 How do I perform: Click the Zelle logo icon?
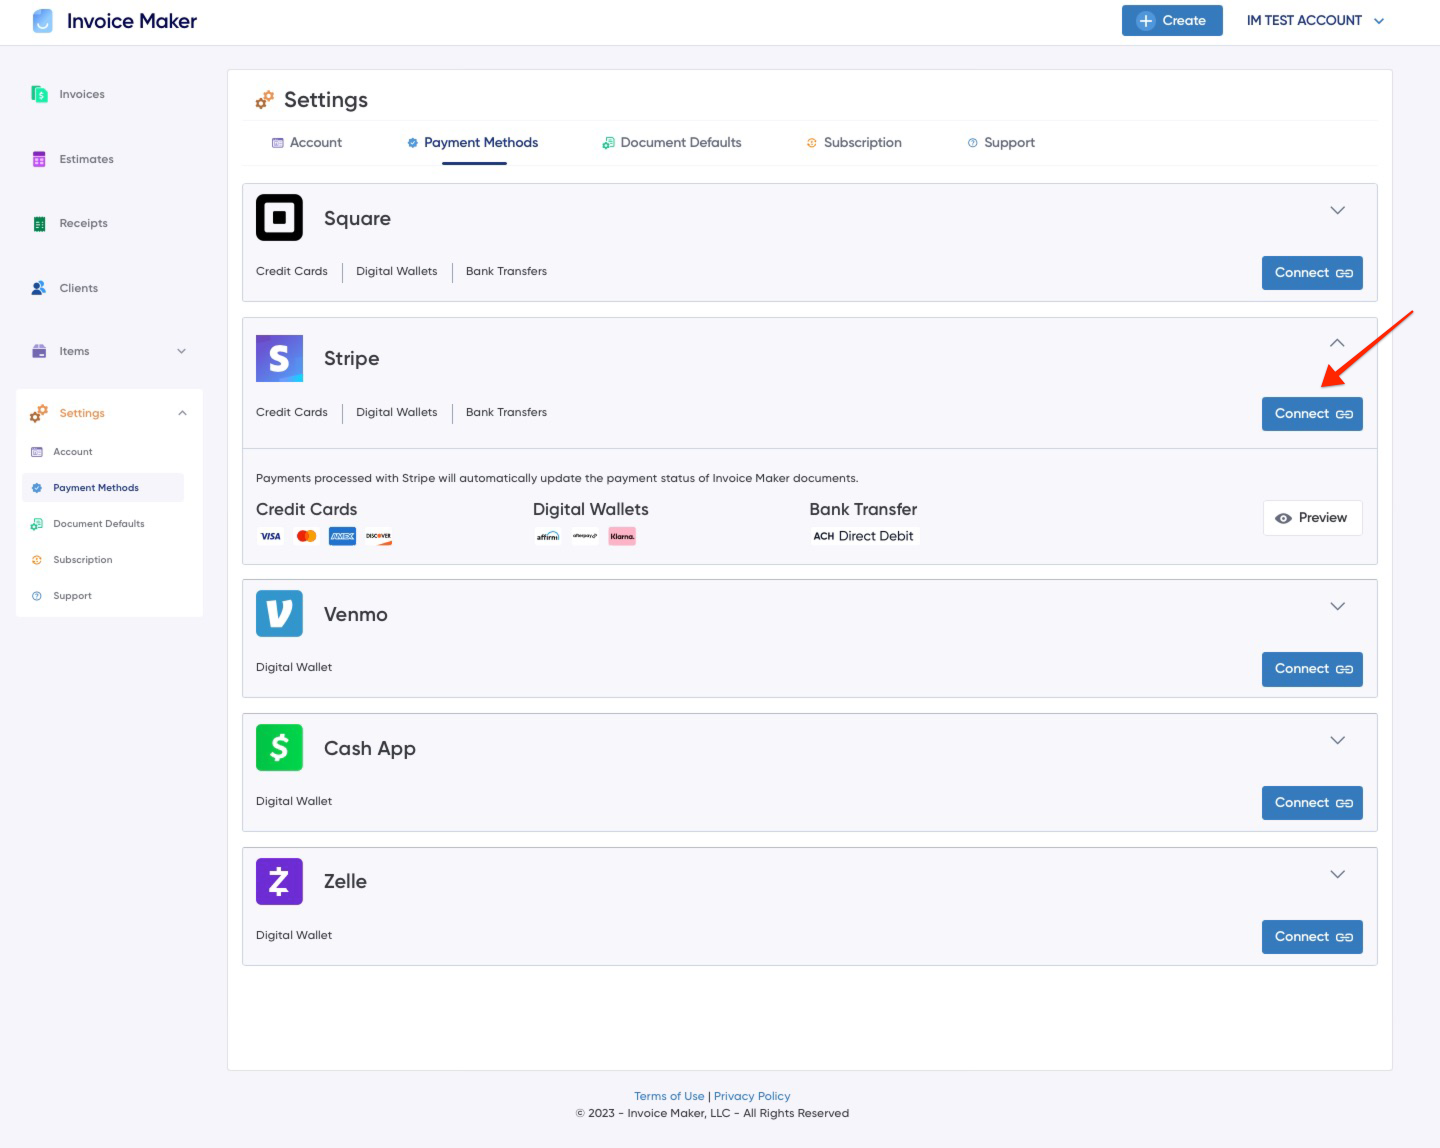[279, 881]
